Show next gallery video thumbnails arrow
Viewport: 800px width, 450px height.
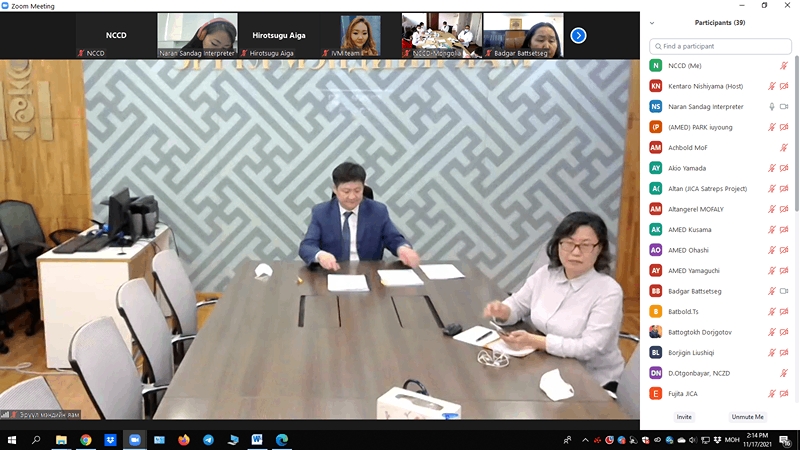[578, 35]
